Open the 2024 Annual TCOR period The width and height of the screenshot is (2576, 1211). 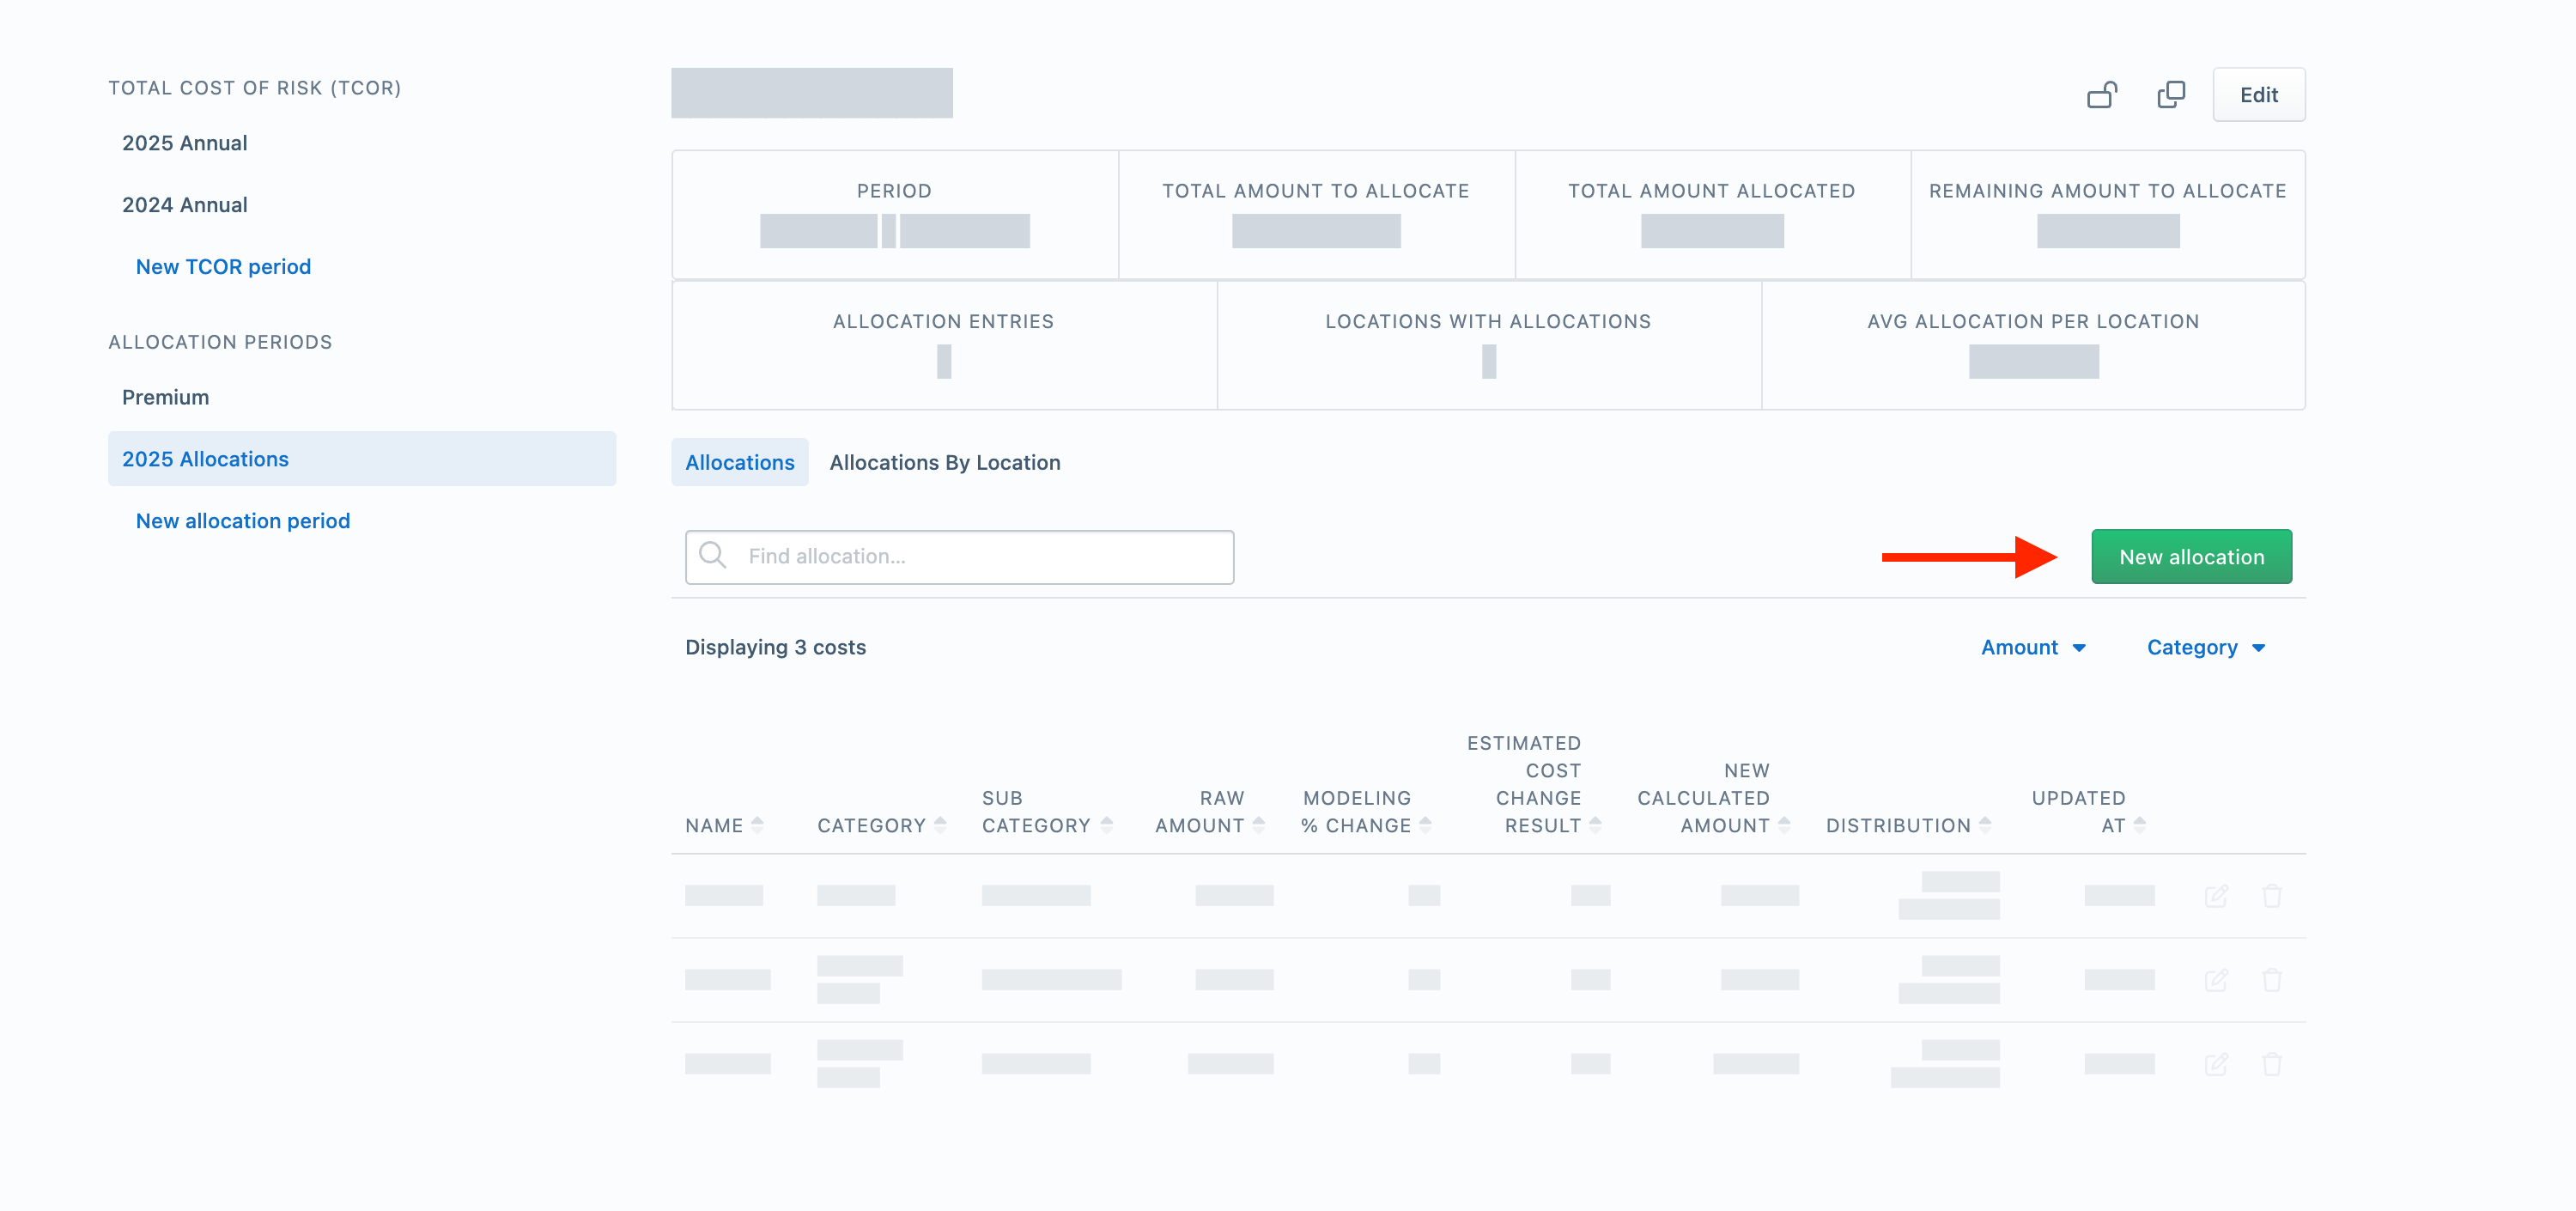[x=184, y=205]
